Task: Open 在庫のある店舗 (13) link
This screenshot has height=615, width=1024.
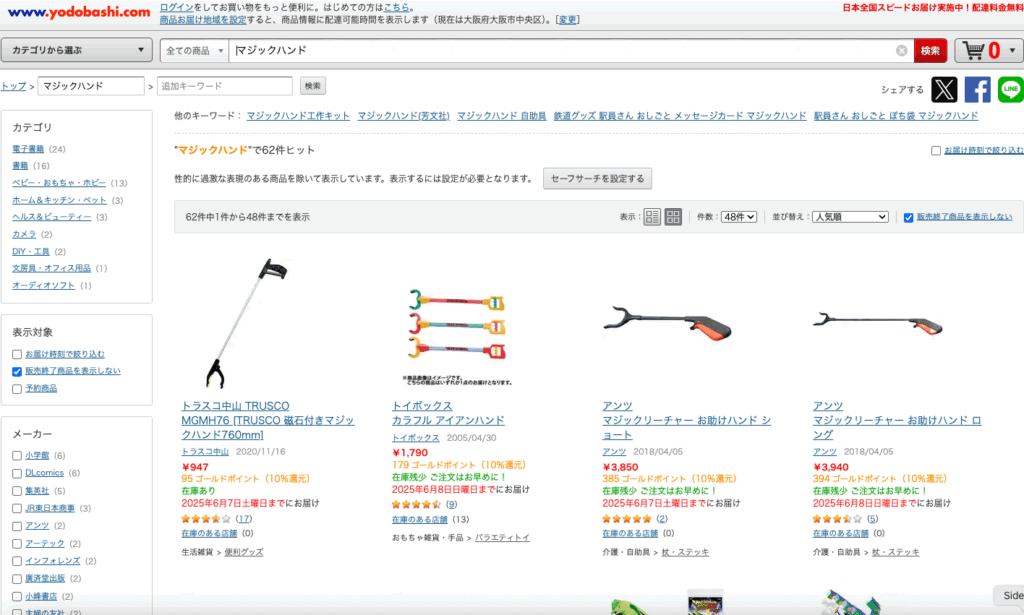Action: (x=419, y=520)
